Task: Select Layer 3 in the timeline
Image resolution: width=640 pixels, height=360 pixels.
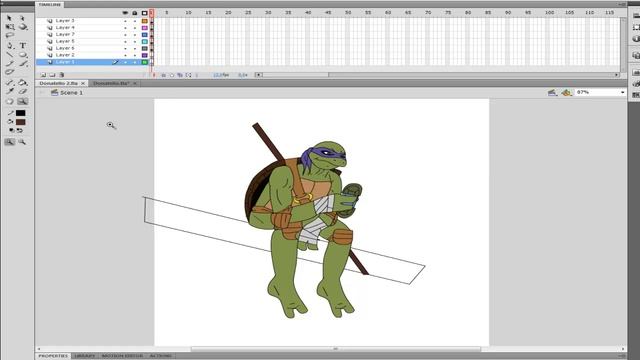Action: pos(65,20)
